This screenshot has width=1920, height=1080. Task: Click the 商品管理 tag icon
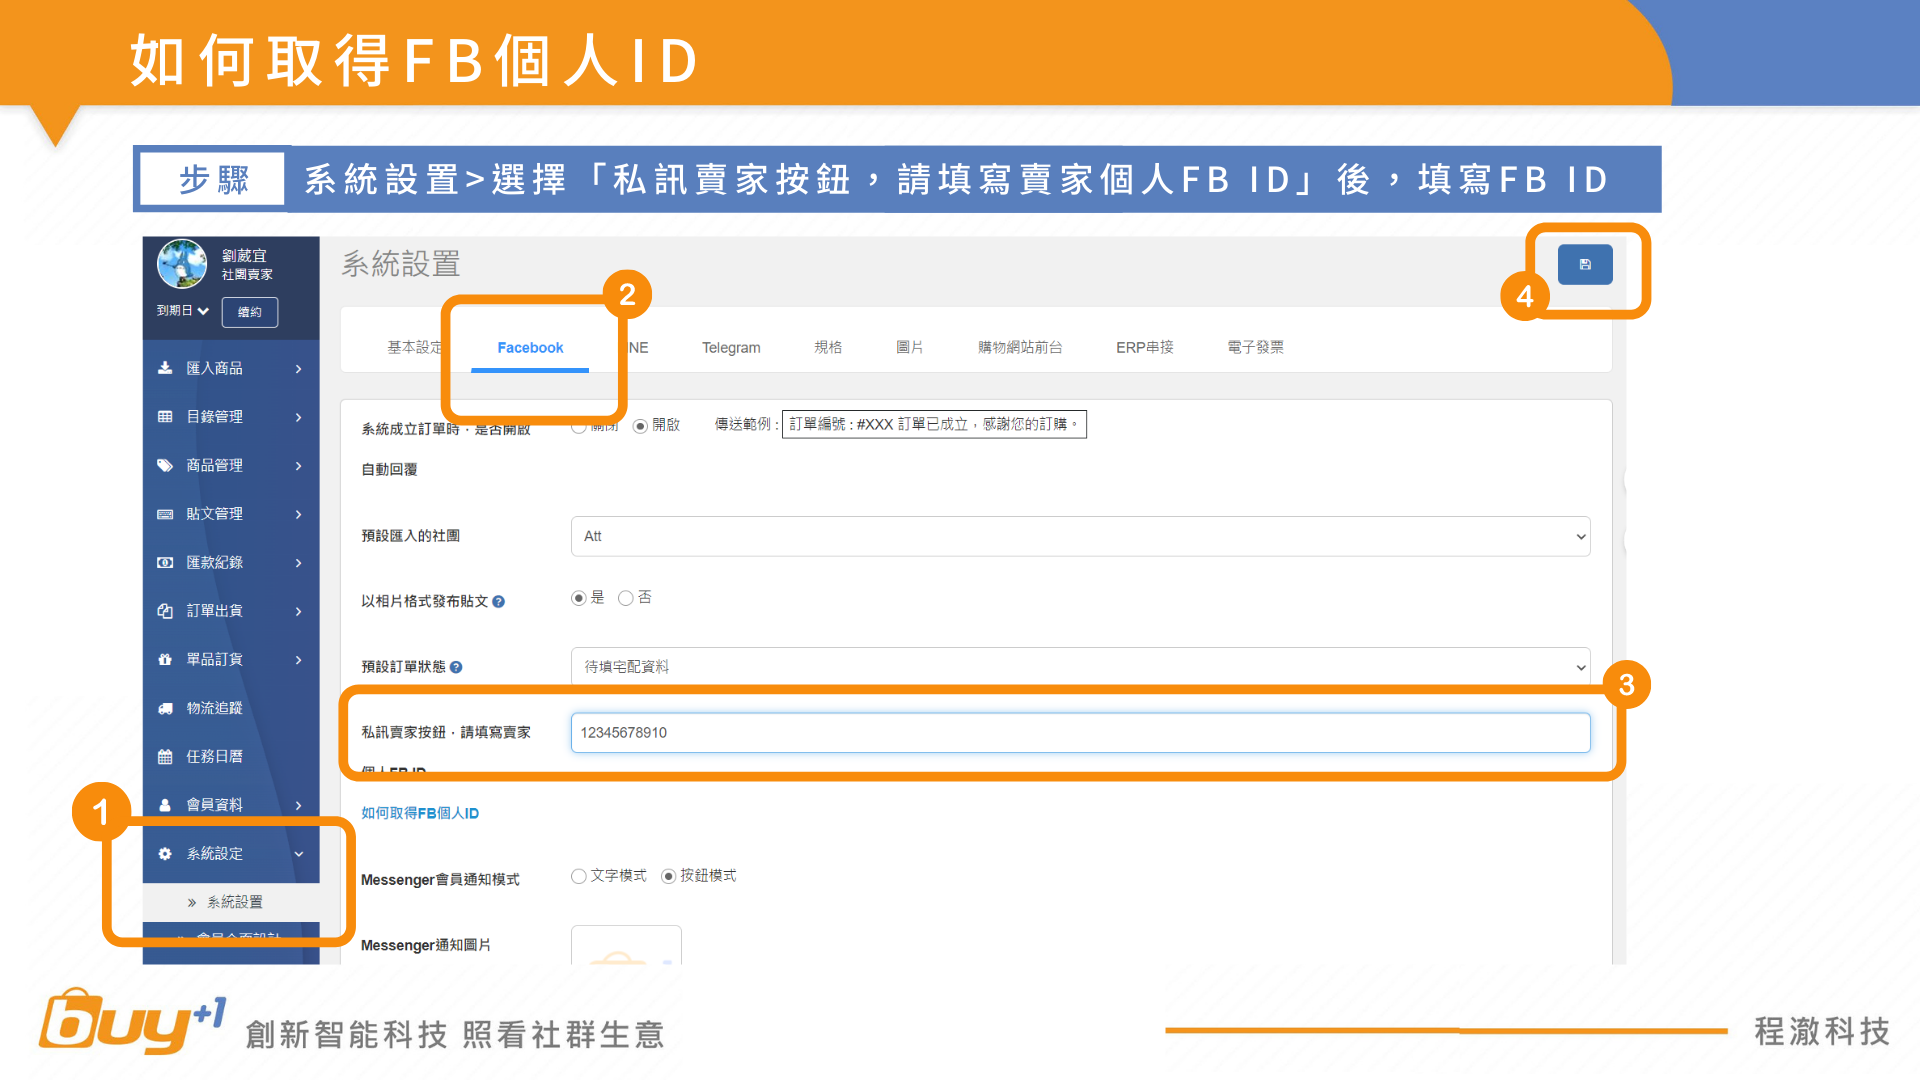(165, 465)
